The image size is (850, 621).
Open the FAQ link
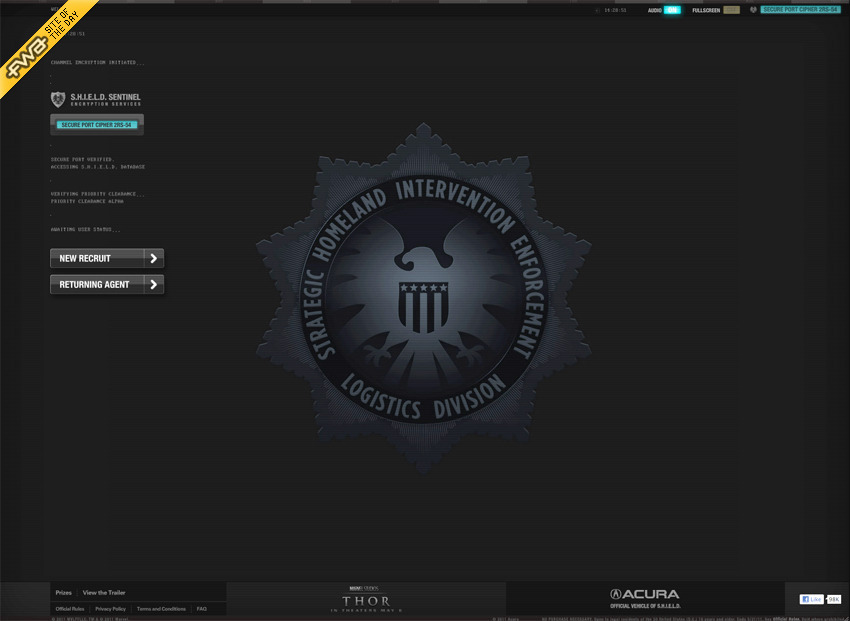point(202,609)
